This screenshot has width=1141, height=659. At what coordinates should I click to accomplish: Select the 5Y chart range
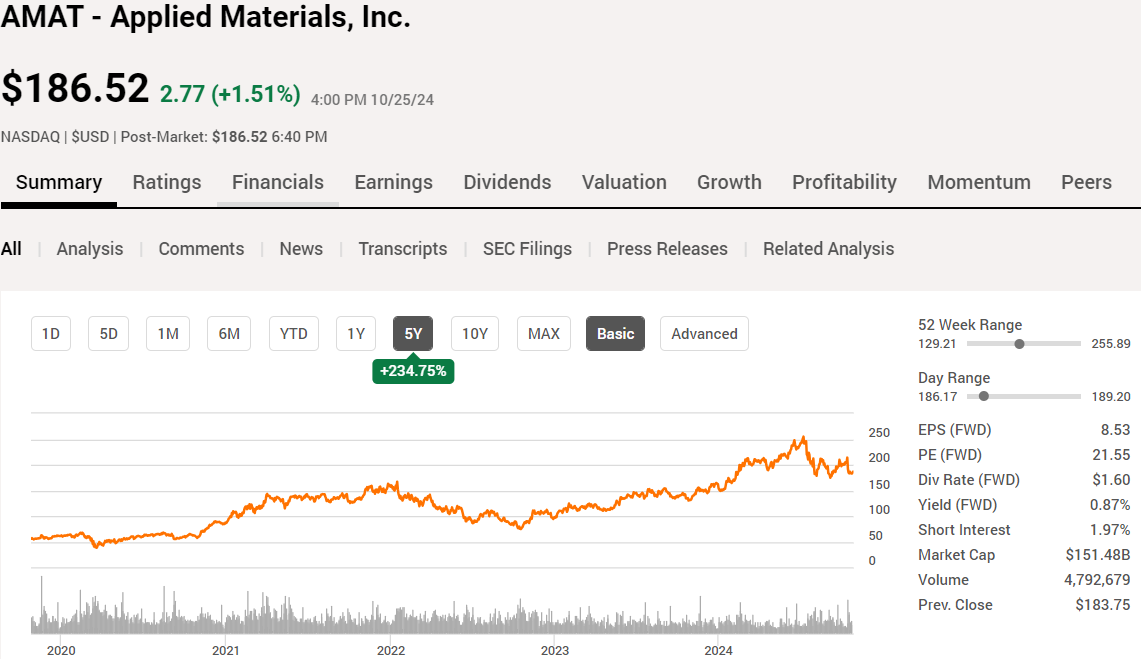coord(413,334)
